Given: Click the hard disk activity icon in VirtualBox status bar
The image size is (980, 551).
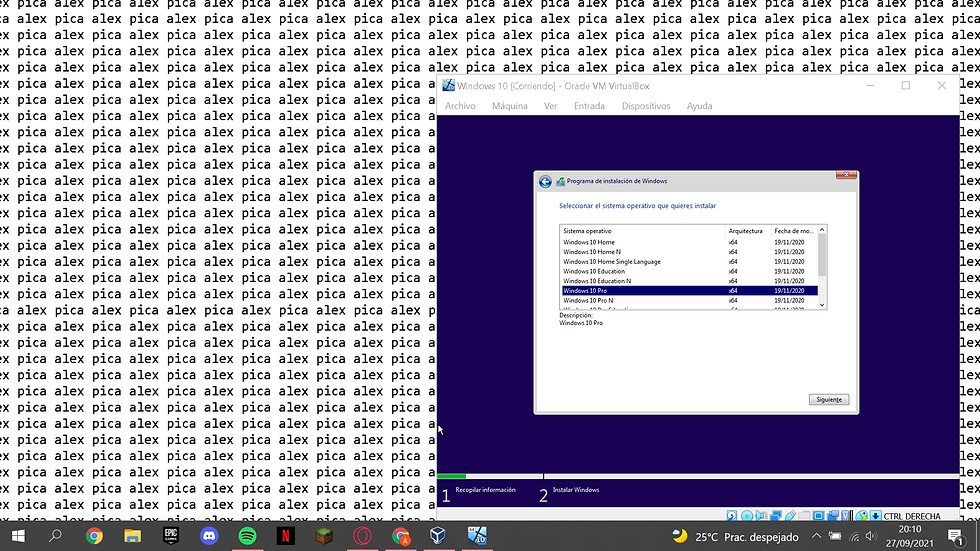Looking at the screenshot, I should point(731,515).
